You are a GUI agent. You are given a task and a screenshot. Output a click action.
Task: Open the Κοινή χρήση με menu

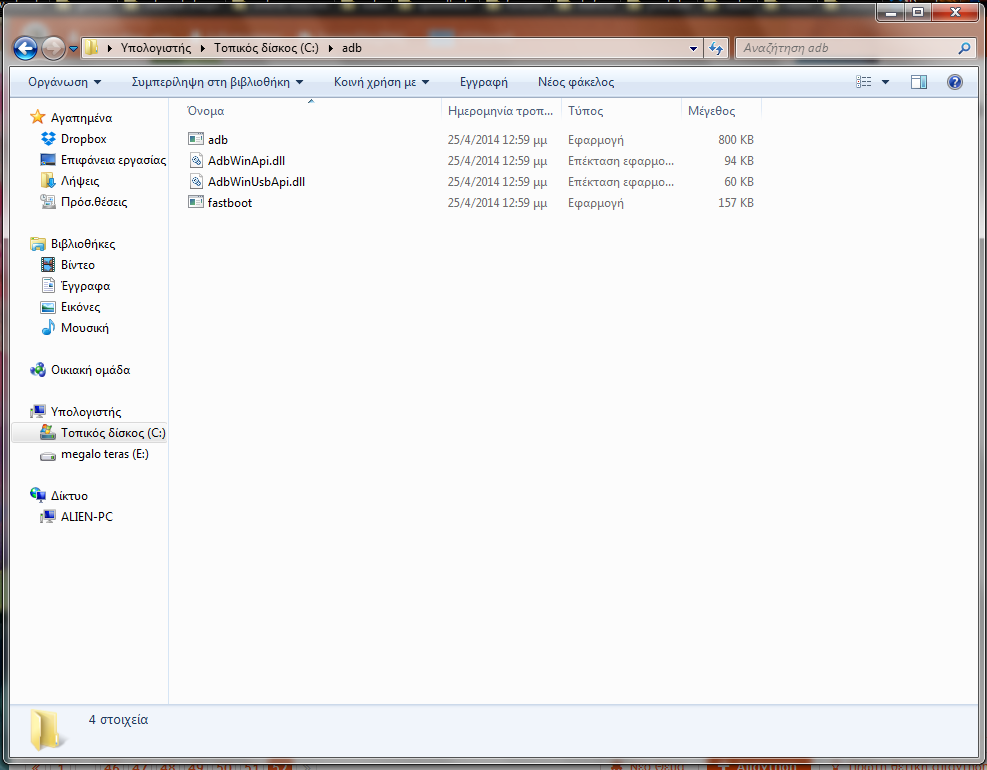click(381, 82)
